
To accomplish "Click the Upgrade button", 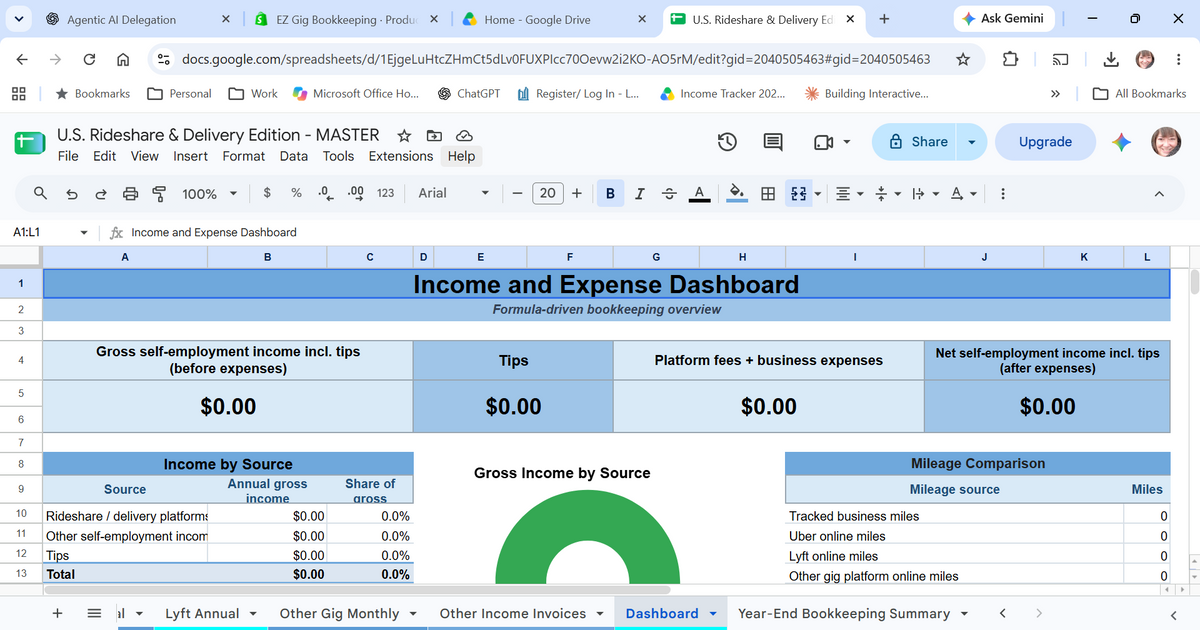I will pyautogui.click(x=1045, y=142).
